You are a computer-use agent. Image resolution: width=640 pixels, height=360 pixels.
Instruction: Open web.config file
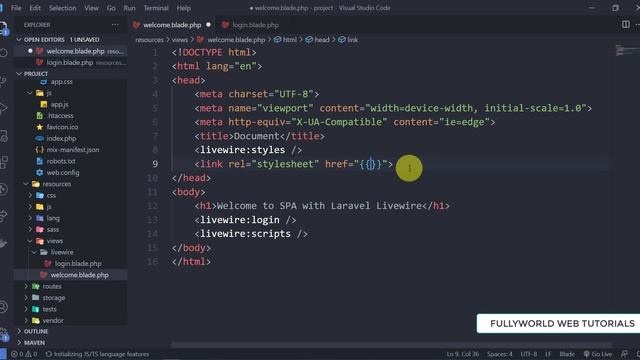click(62, 173)
